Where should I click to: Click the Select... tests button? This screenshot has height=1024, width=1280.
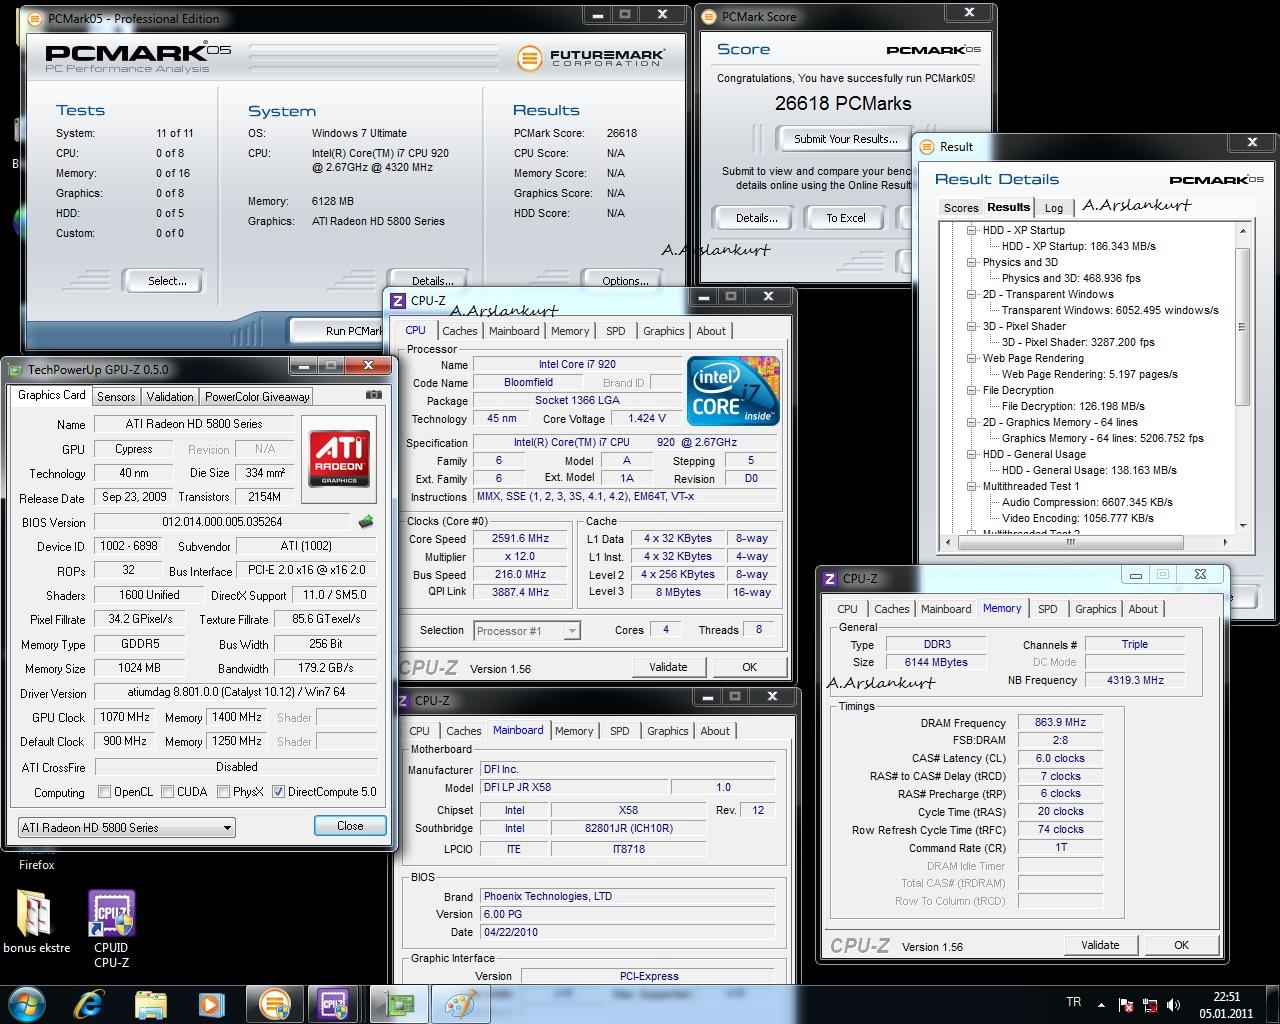point(167,281)
